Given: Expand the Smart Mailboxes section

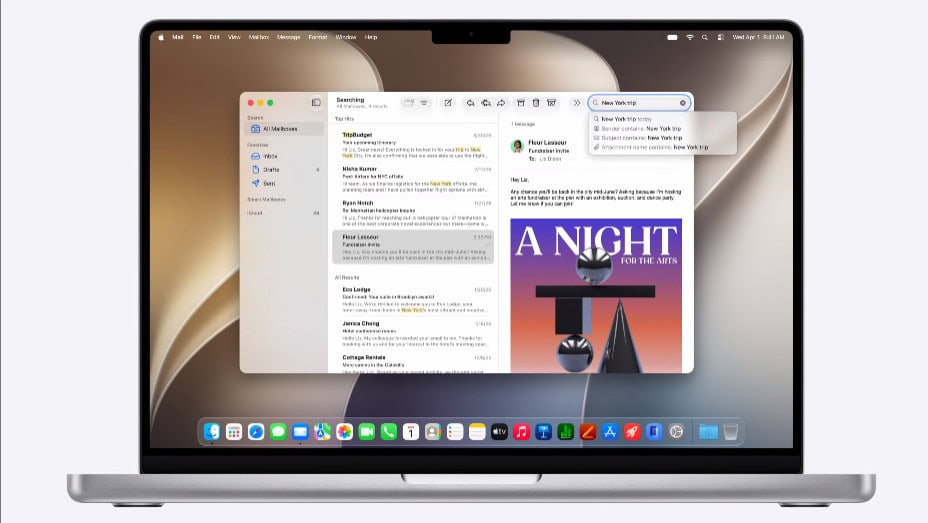Looking at the screenshot, I should 266,199.
